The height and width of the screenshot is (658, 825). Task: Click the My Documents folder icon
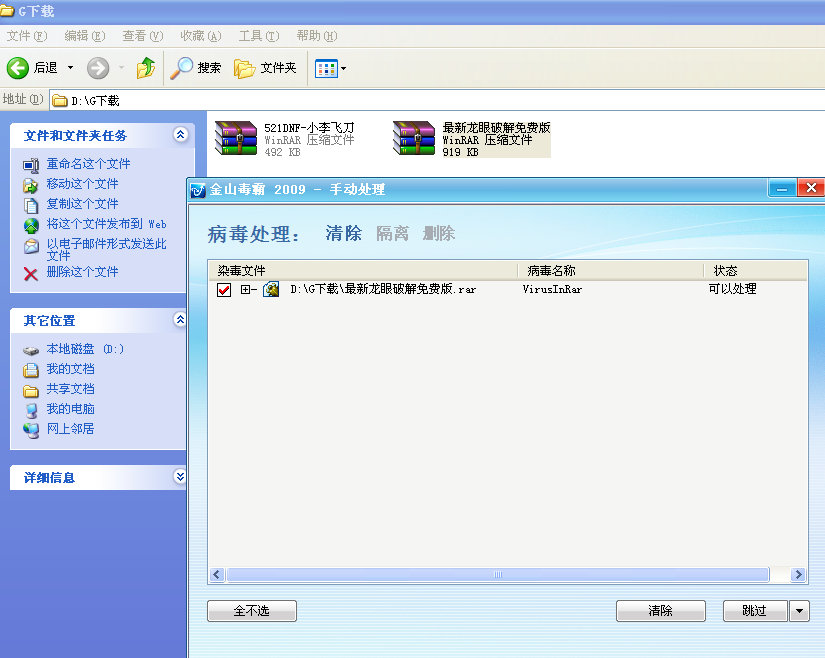31,370
